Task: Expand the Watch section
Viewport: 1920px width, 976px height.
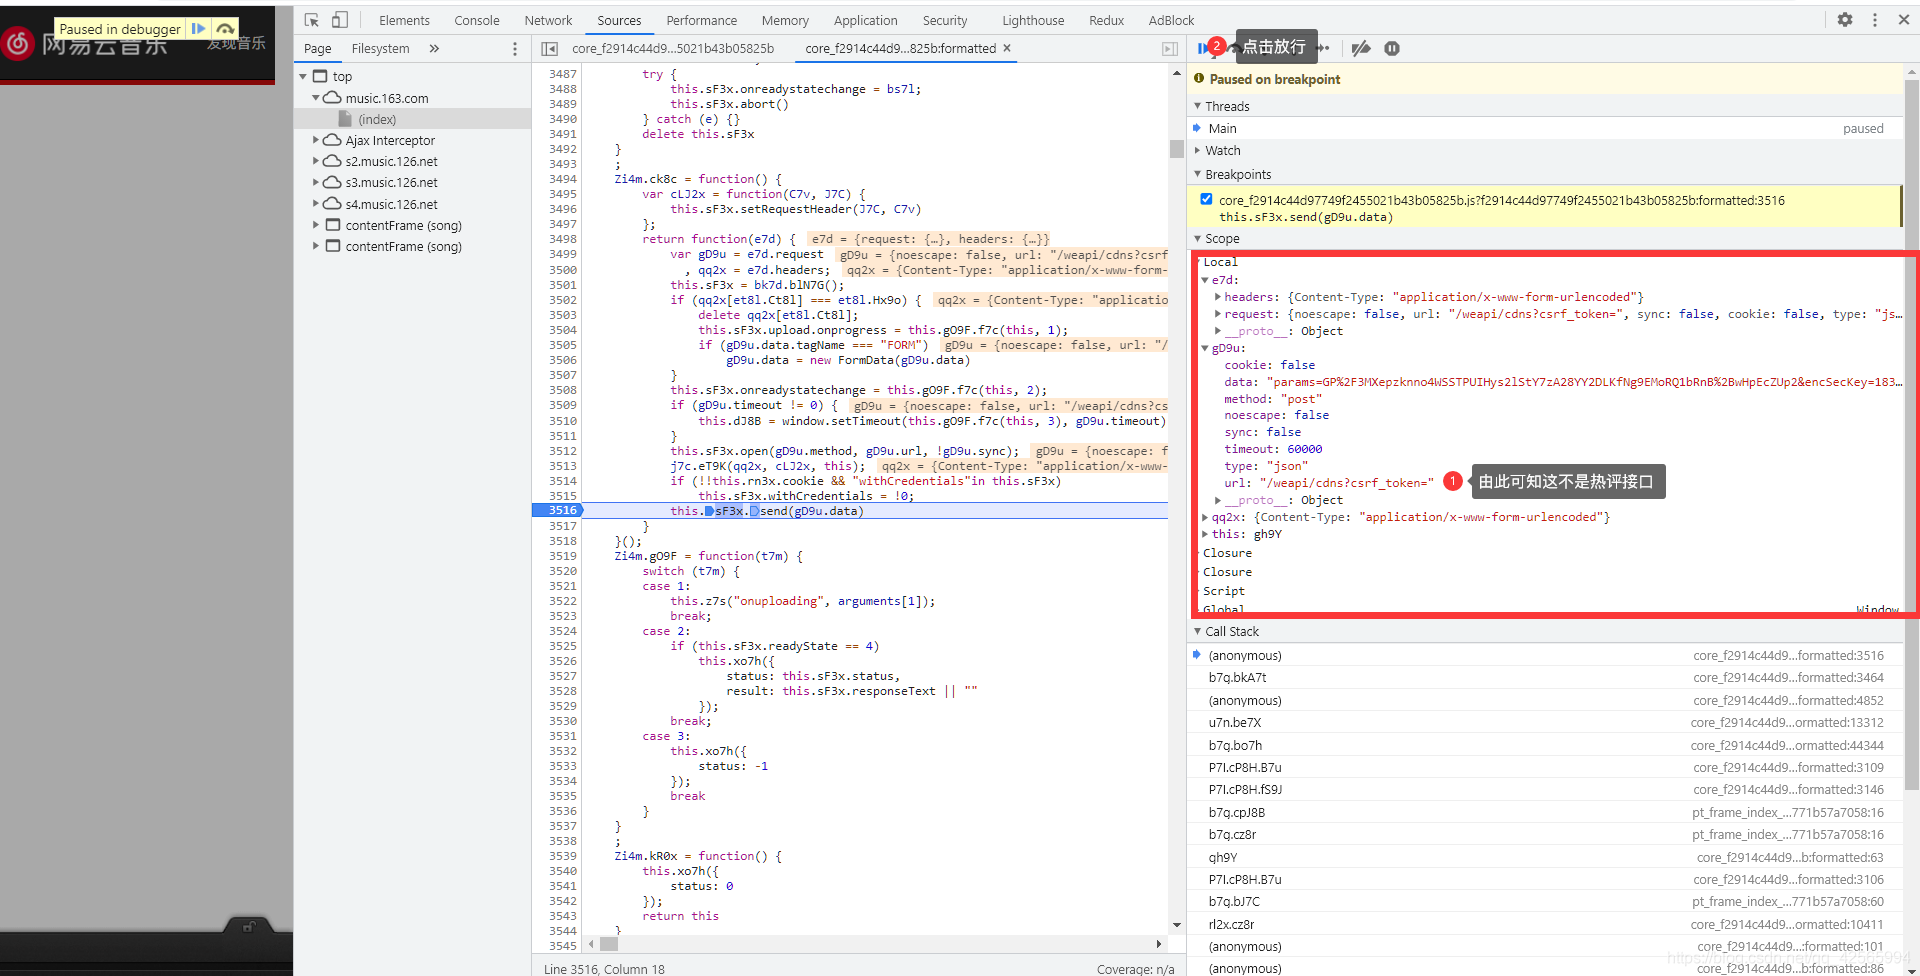Action: [x=1198, y=150]
